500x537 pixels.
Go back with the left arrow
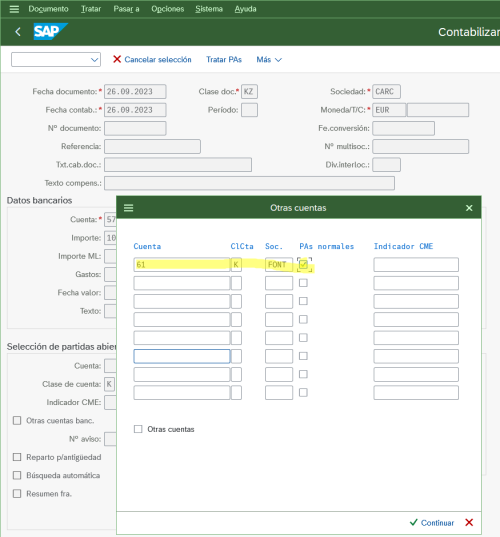[18, 32]
